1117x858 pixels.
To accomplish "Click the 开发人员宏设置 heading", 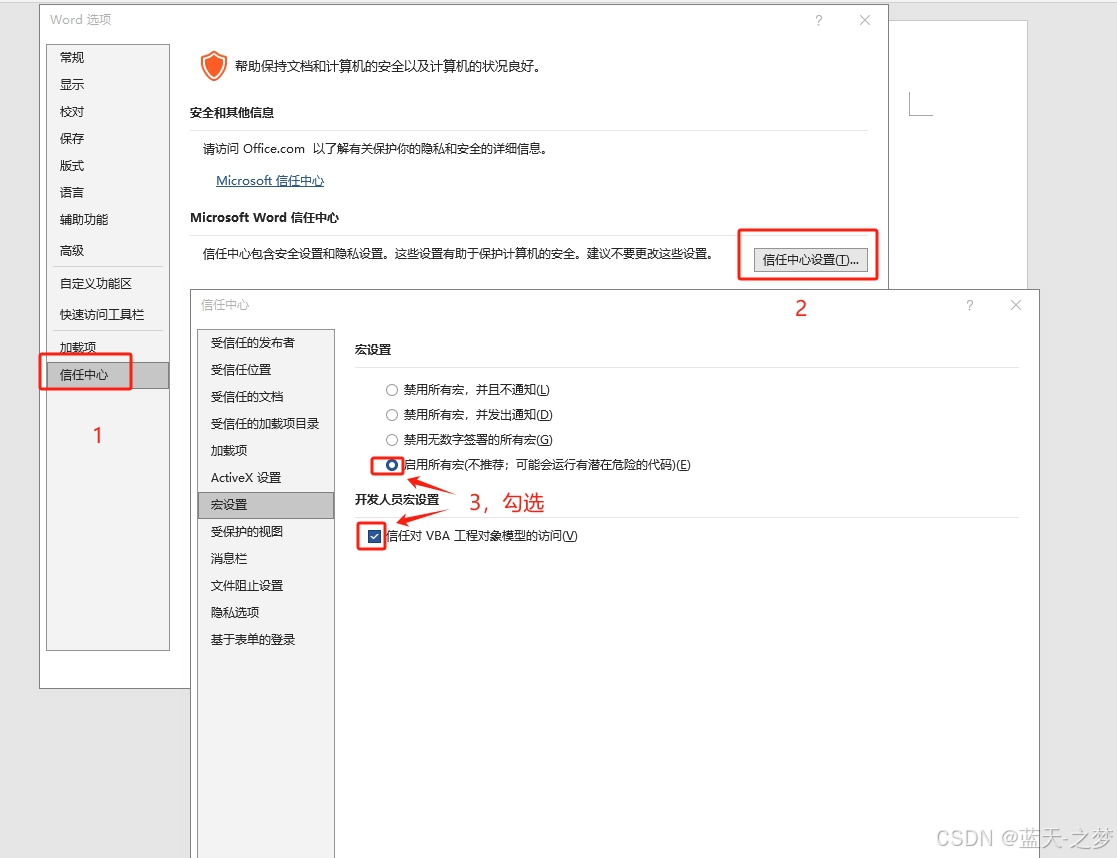I will (x=397, y=500).
